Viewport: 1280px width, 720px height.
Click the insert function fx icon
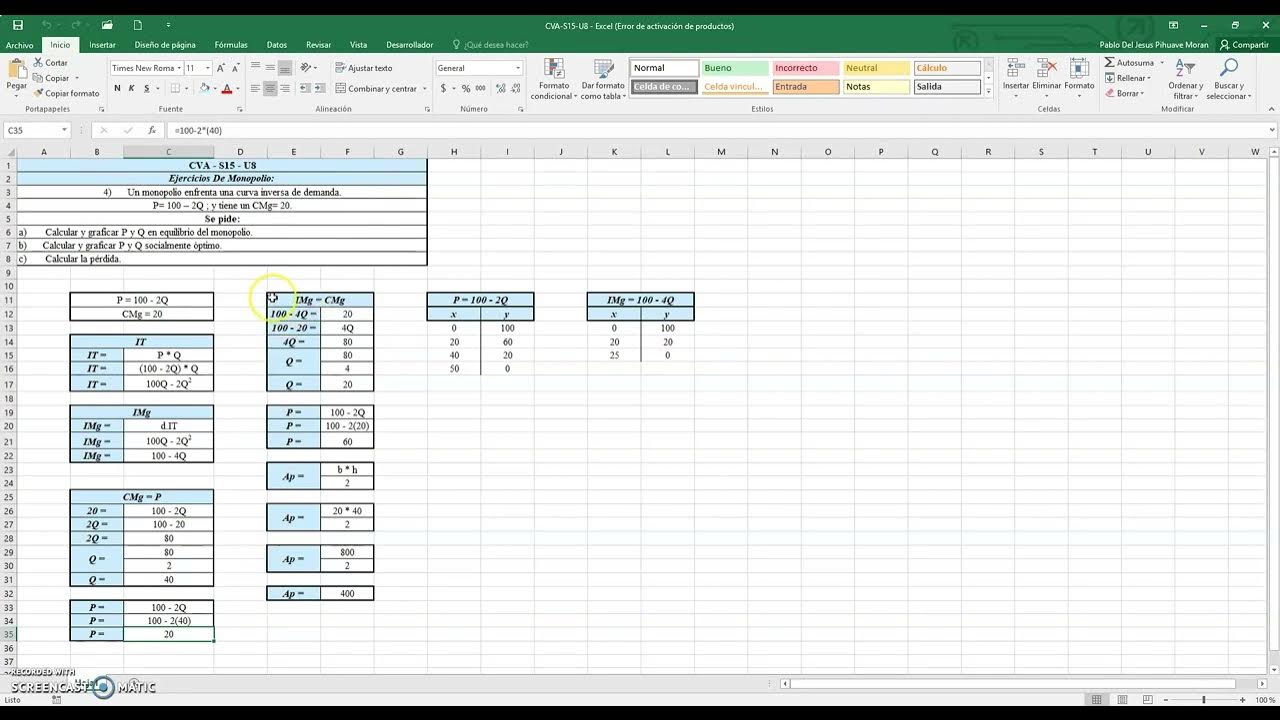pos(152,130)
